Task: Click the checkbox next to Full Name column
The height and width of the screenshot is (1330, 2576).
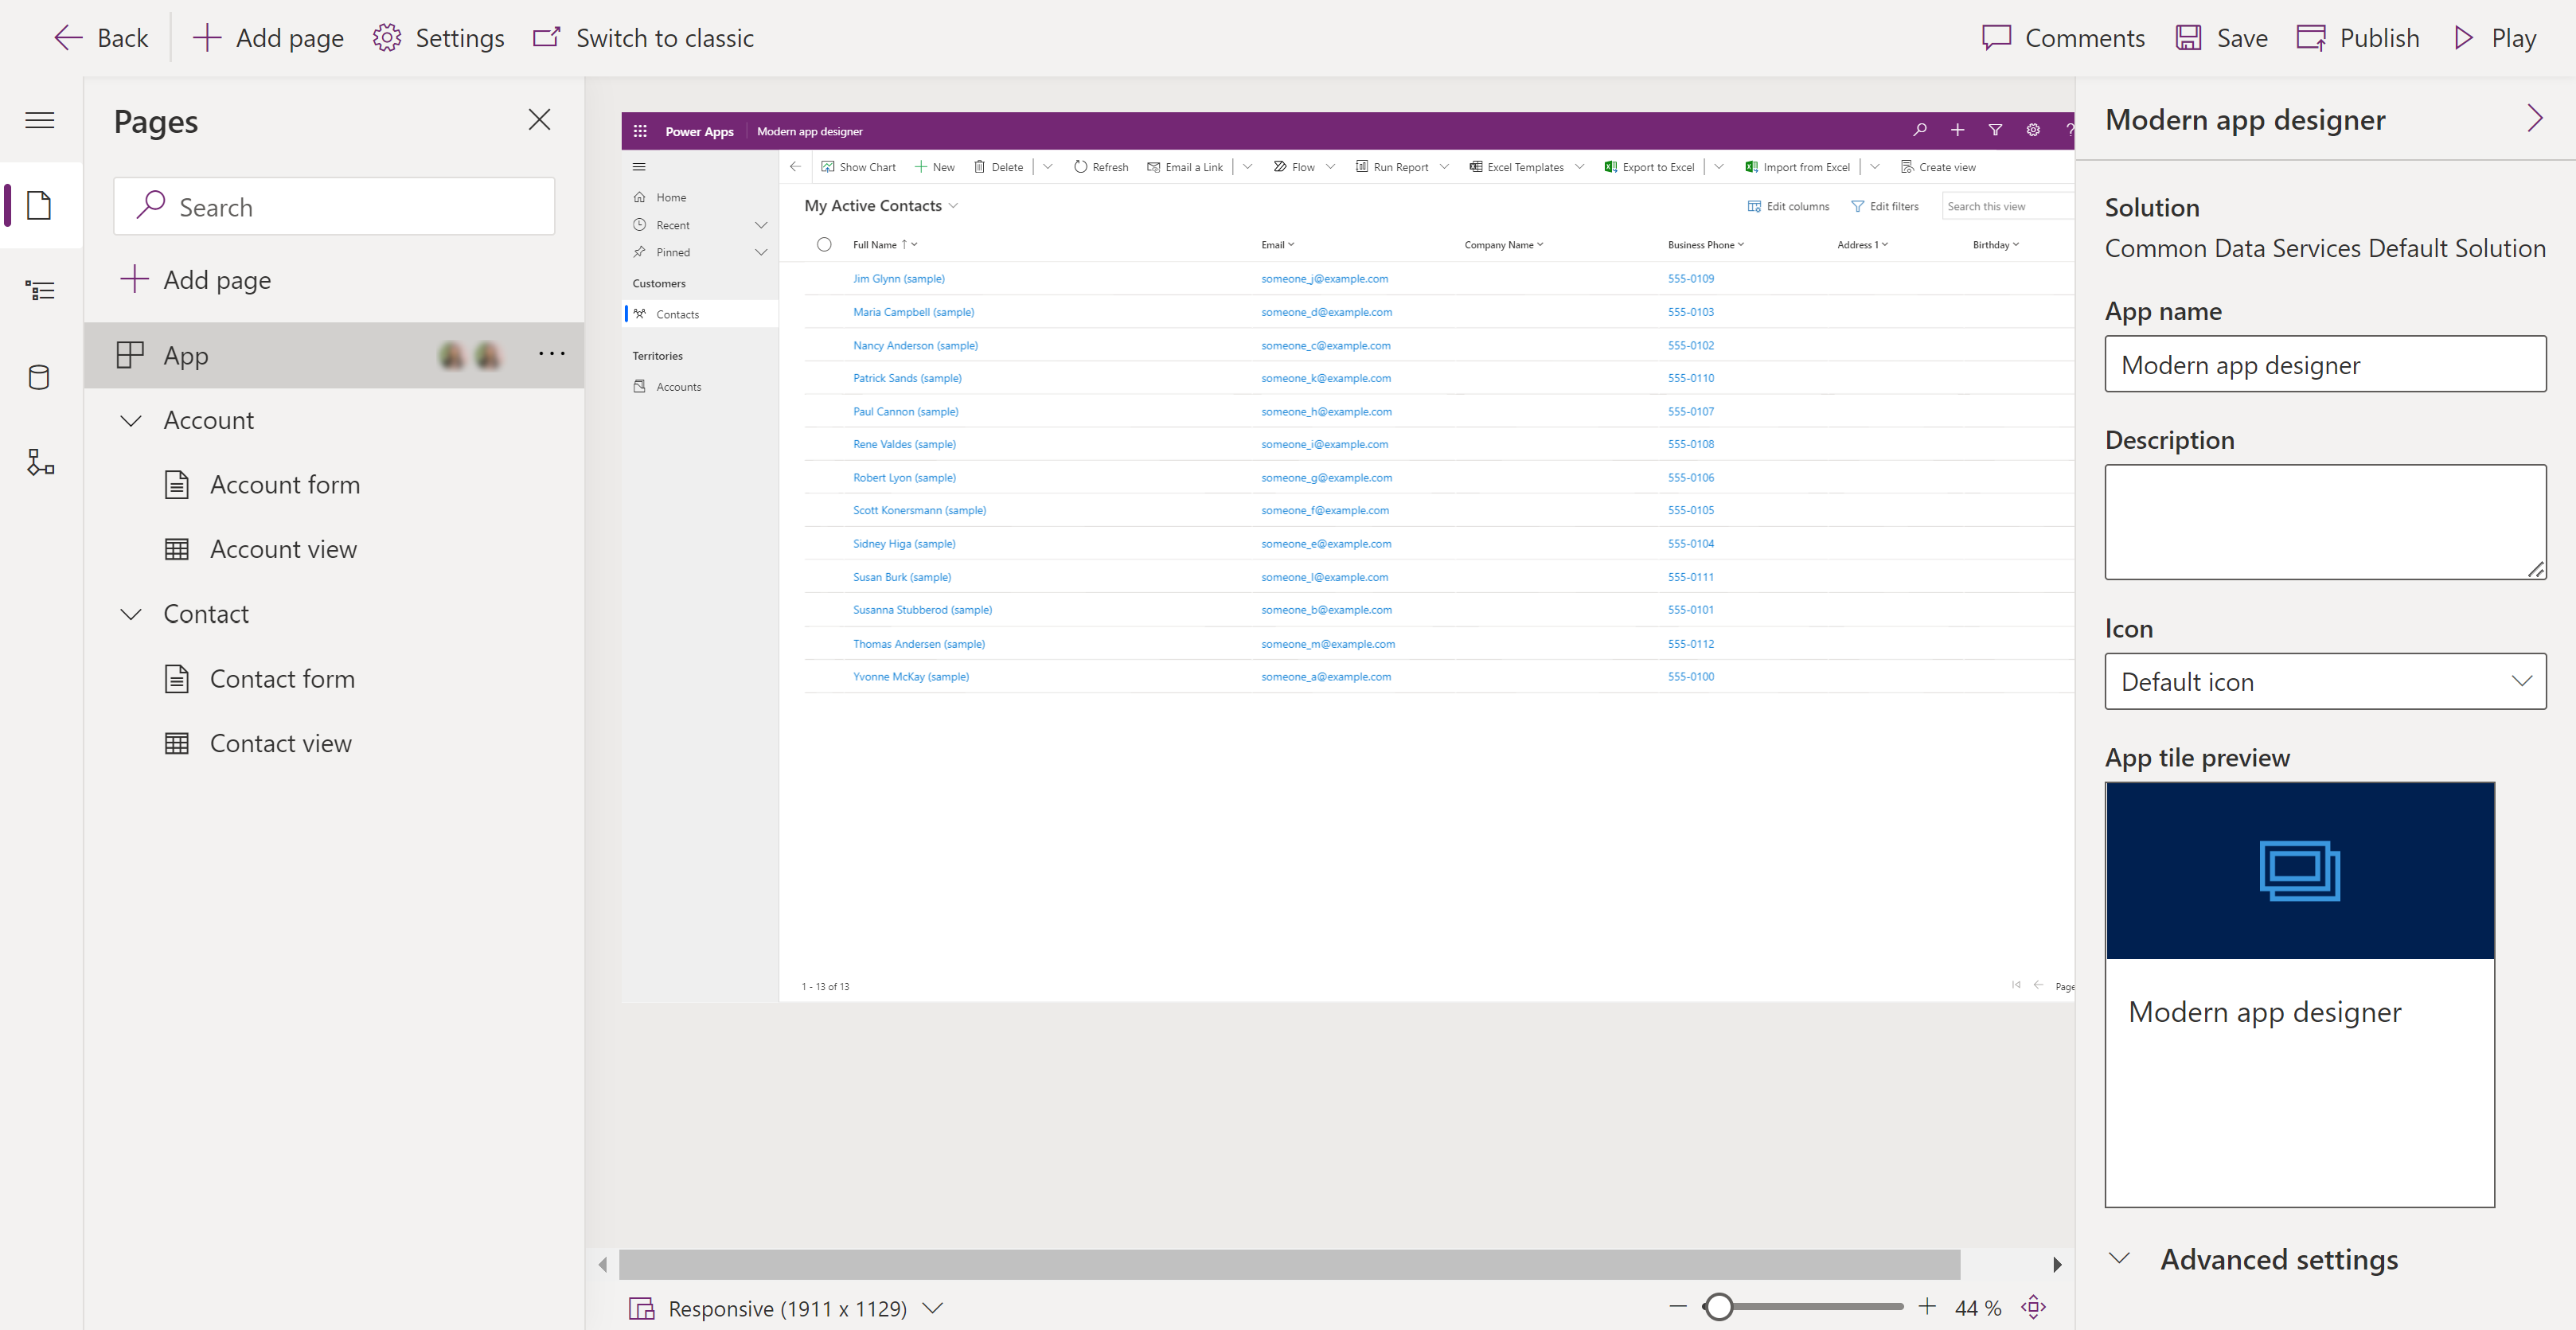Action: (824, 244)
